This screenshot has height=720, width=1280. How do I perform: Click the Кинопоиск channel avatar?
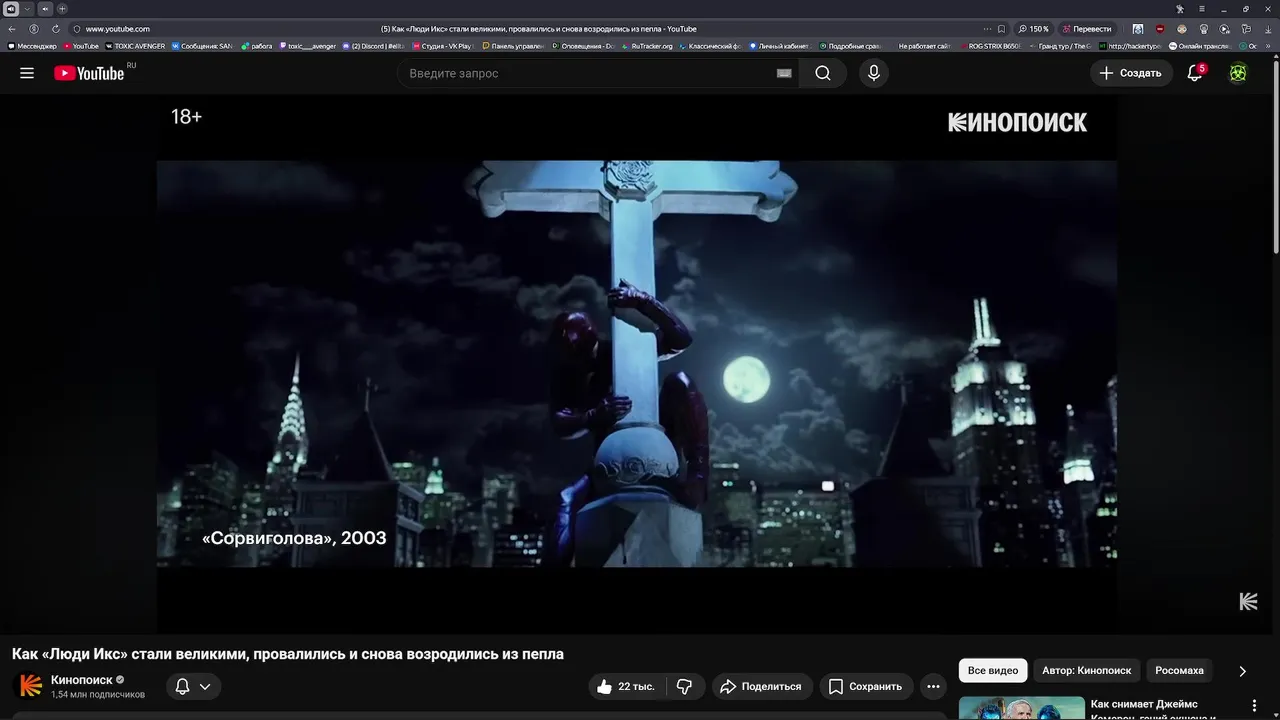(x=31, y=686)
